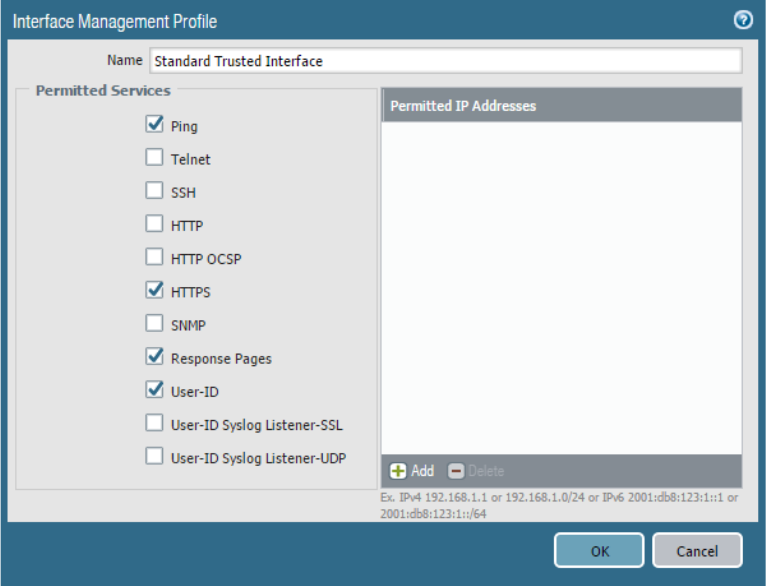The image size is (766, 586).
Task: Turn off Response Pages checkbox
Action: coord(154,357)
